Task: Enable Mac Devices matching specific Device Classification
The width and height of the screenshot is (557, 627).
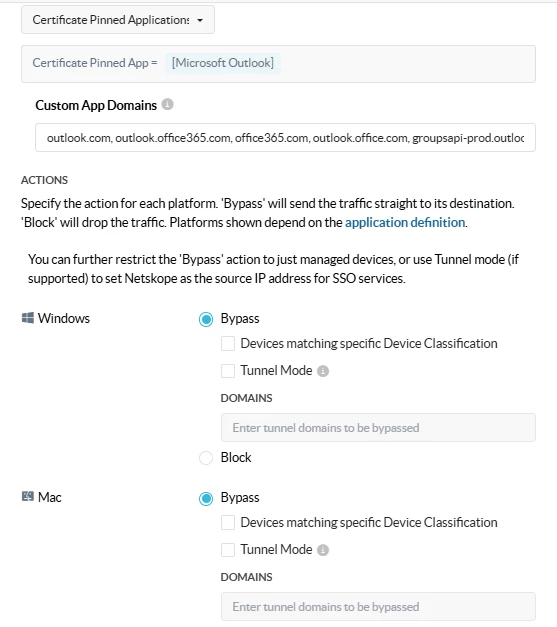Action: pyautogui.click(x=228, y=523)
